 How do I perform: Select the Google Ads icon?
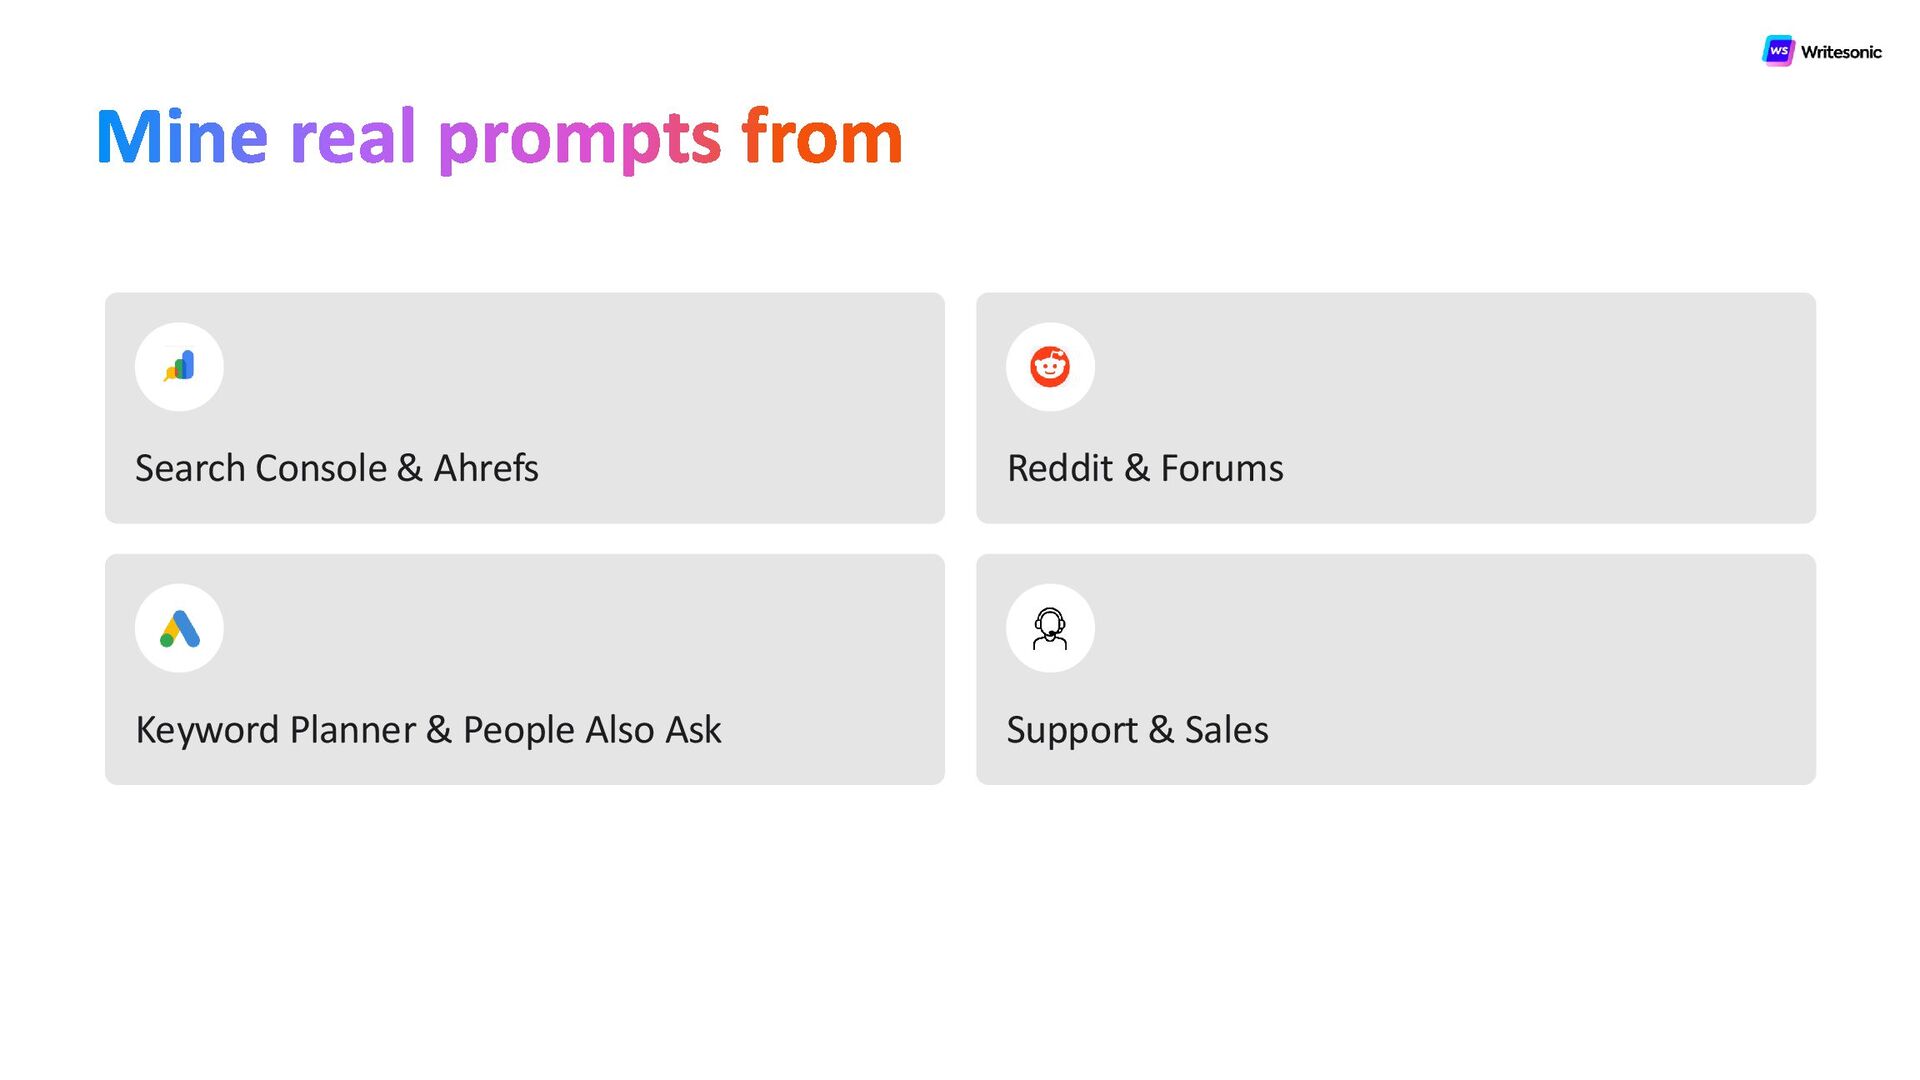click(x=180, y=628)
